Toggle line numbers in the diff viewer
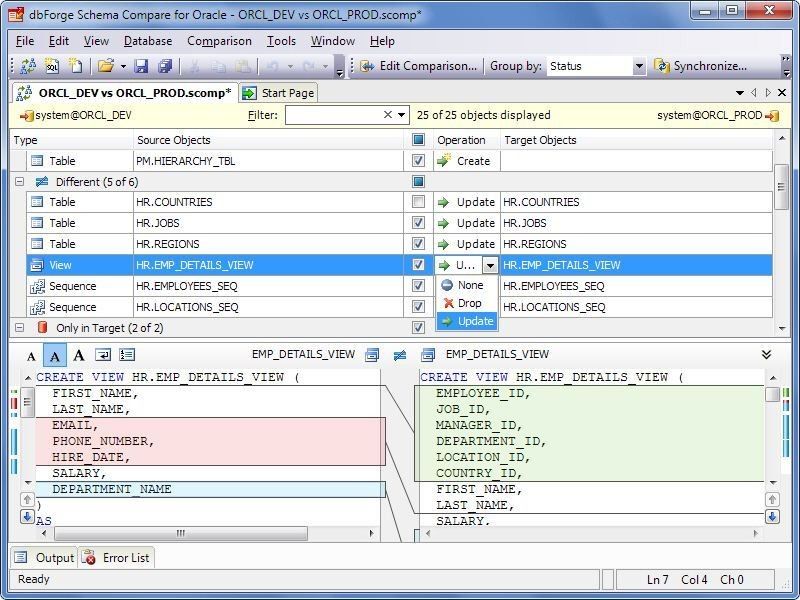The height and width of the screenshot is (600, 800). point(127,354)
